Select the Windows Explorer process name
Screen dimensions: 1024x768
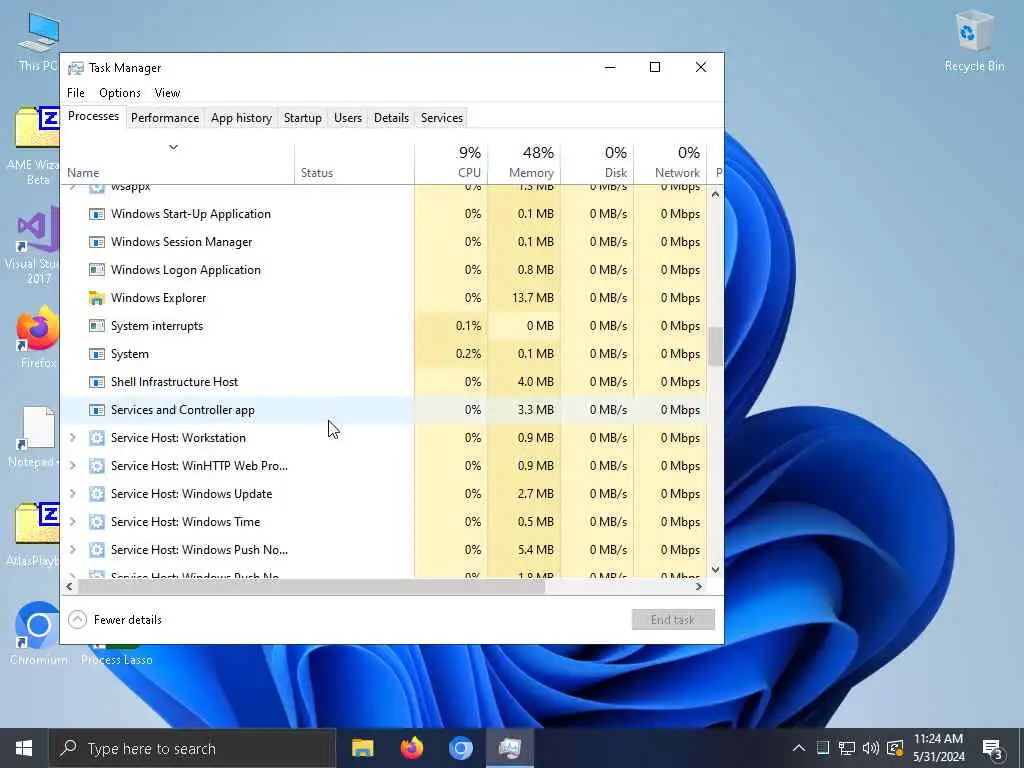[158, 298]
